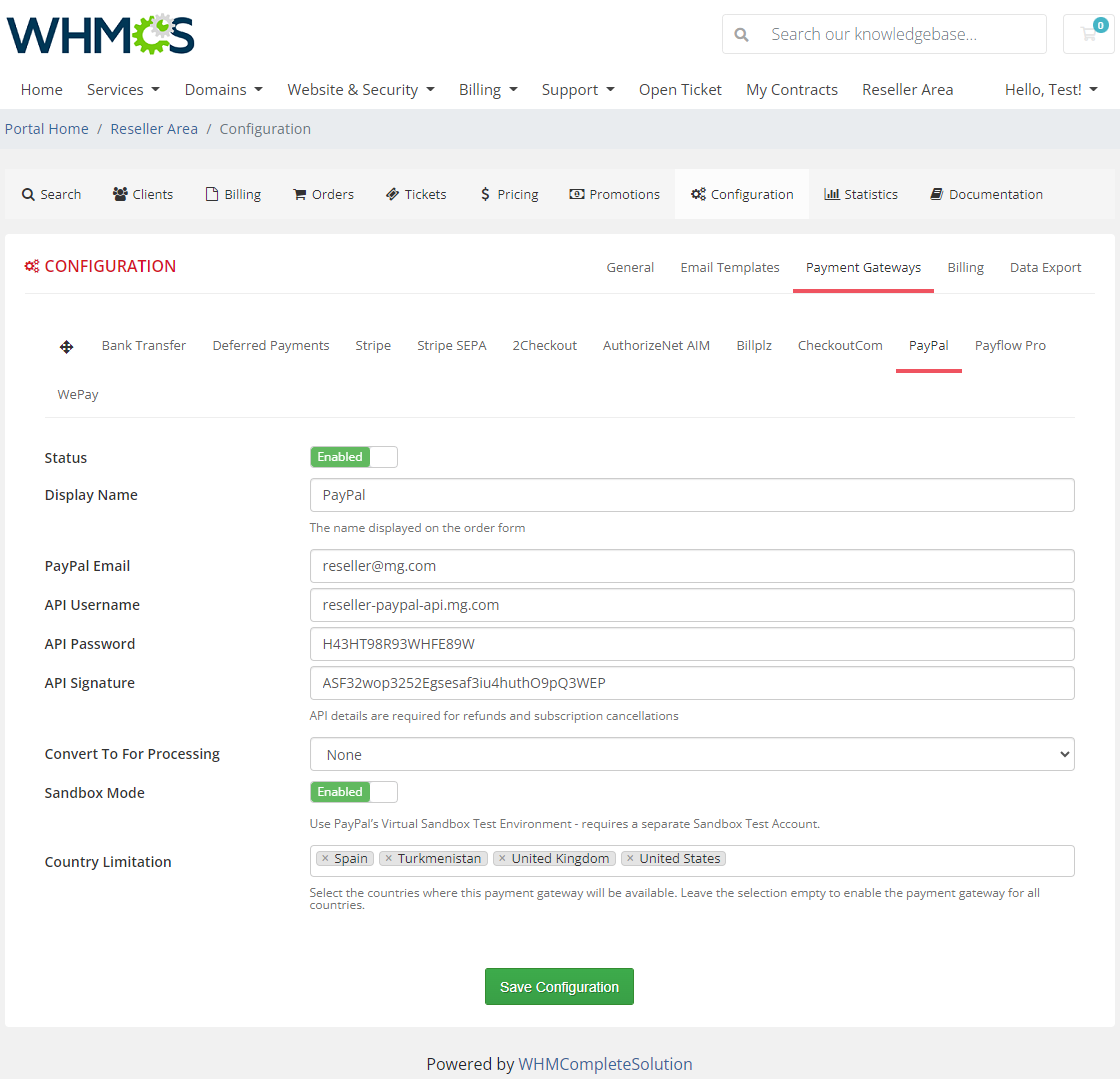
Task: Open the configuration Billing tab
Action: point(965,268)
